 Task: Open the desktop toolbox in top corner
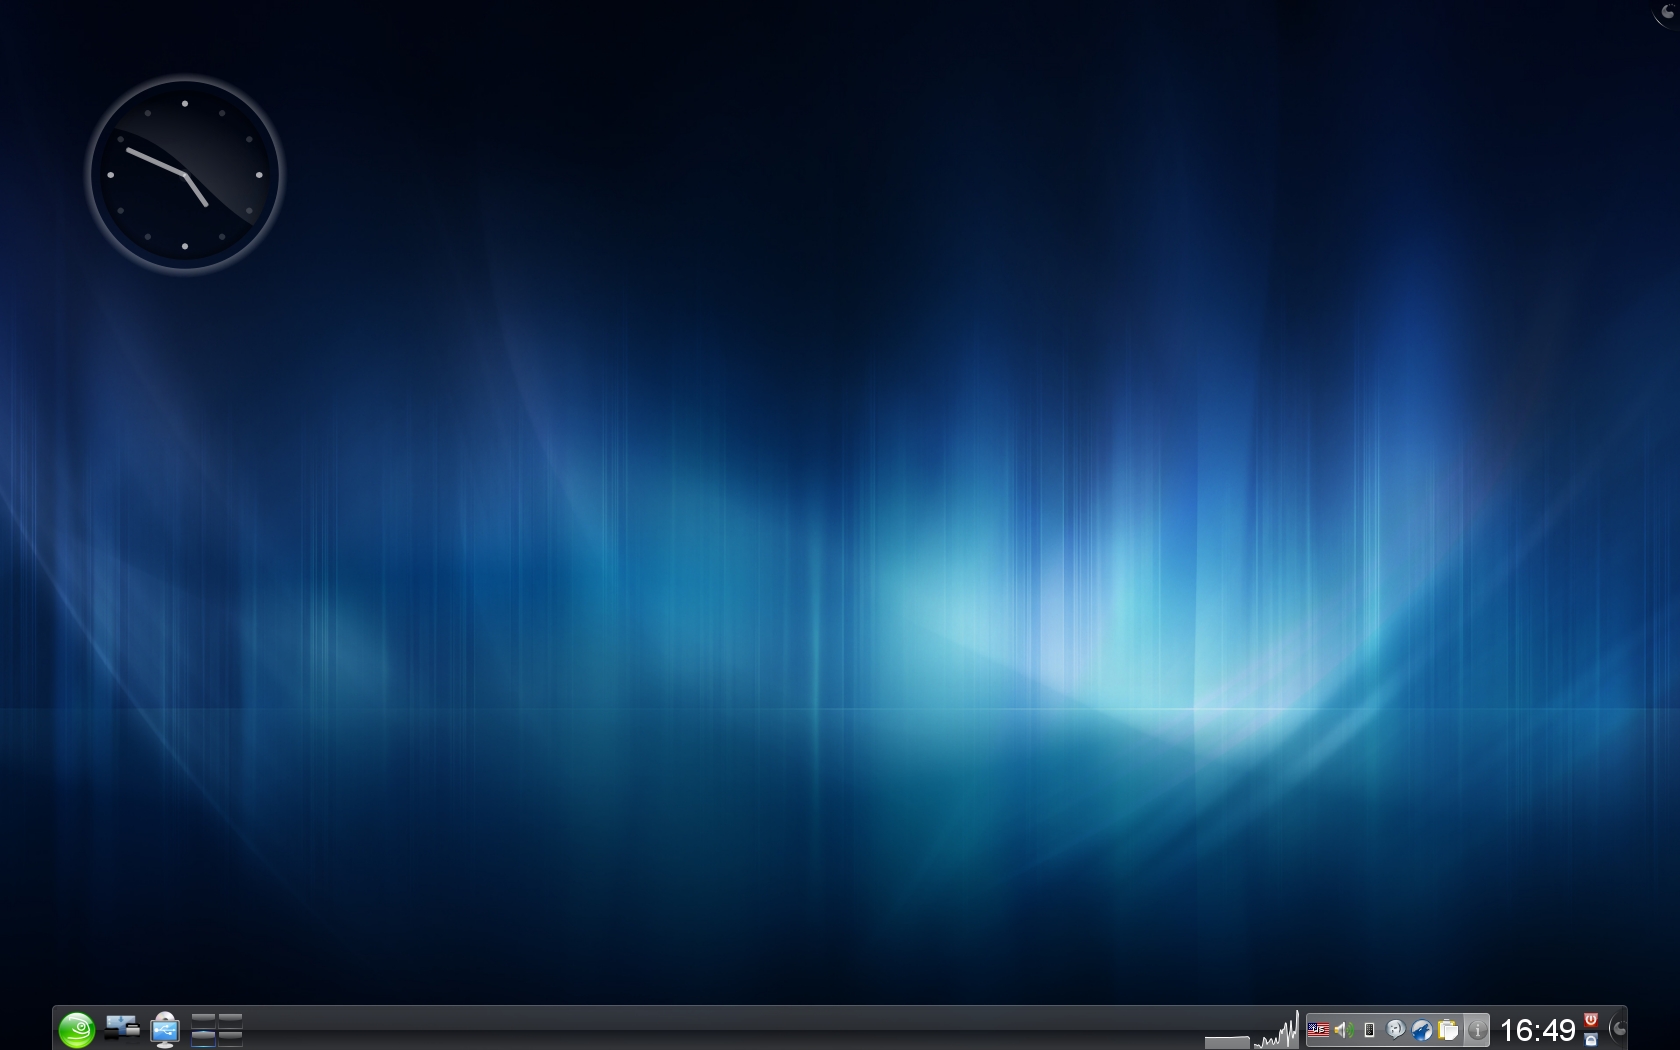(x=1666, y=13)
